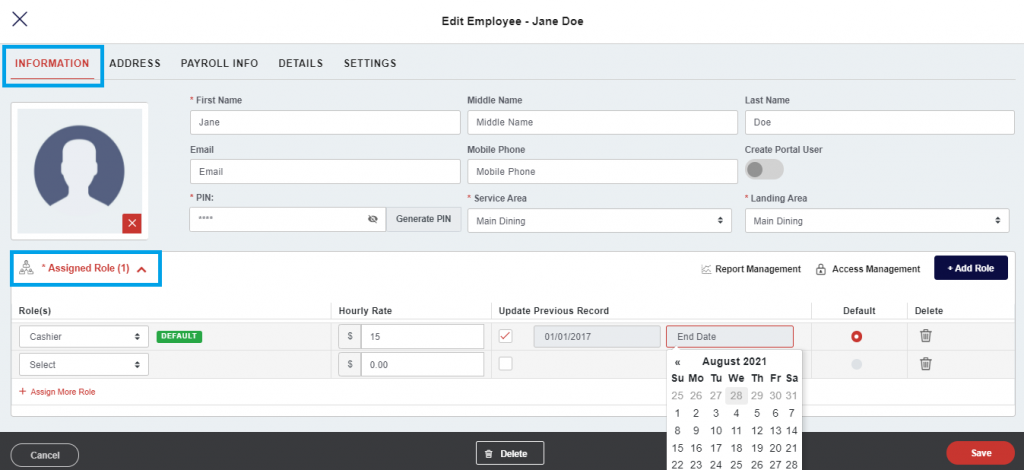Click the August 2021 calendar header

pos(735,362)
